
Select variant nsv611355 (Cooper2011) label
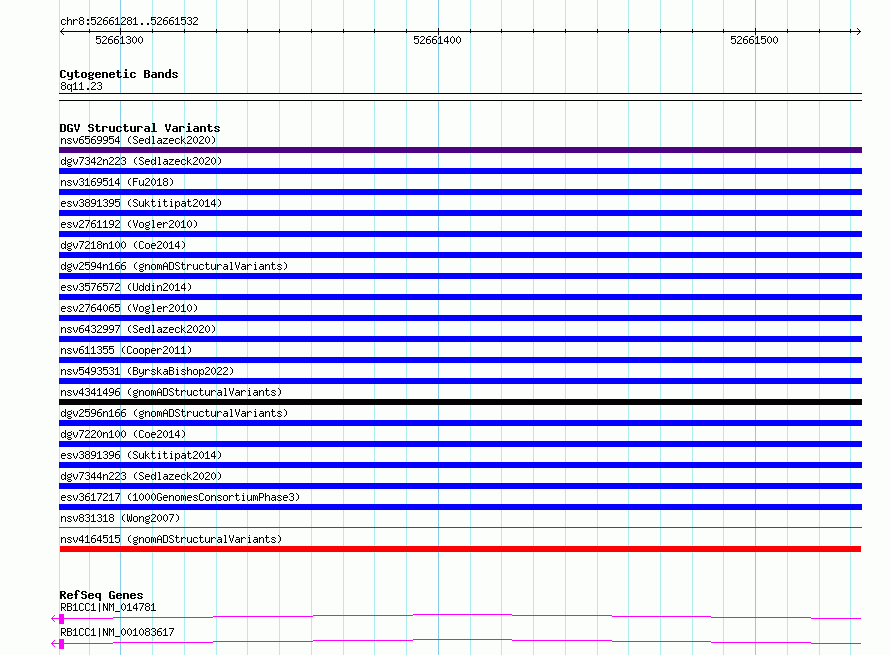pyautogui.click(x=126, y=350)
